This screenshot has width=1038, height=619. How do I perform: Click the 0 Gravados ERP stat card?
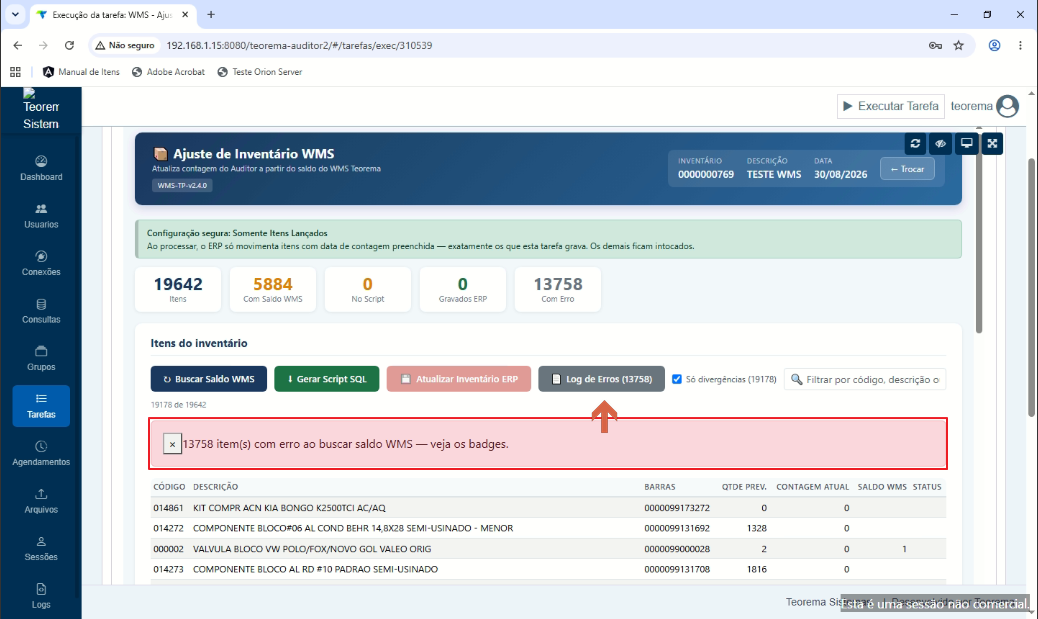[x=463, y=289]
